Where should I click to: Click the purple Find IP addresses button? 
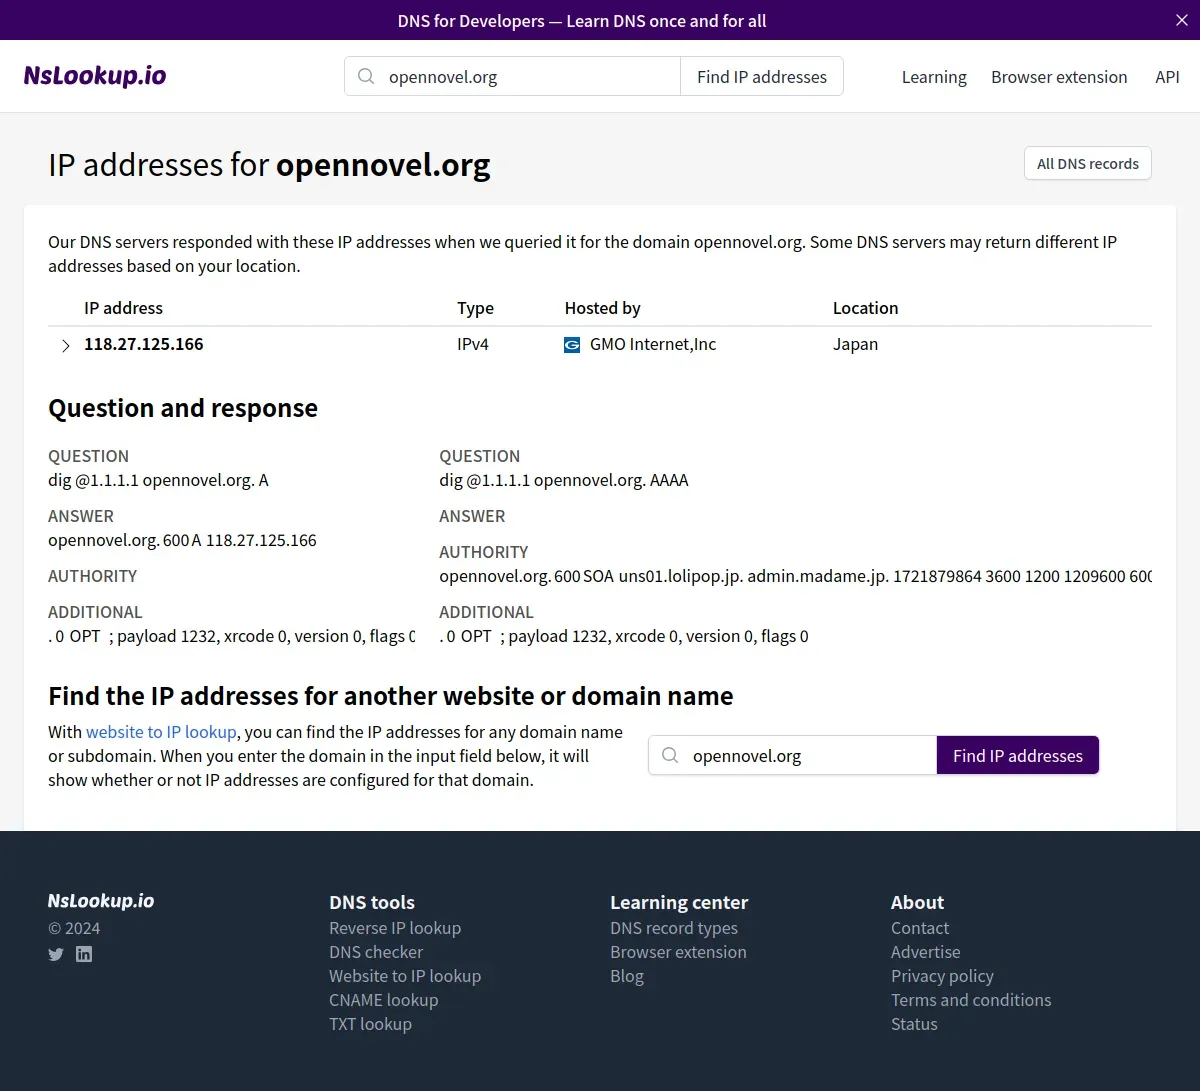[x=1018, y=756]
